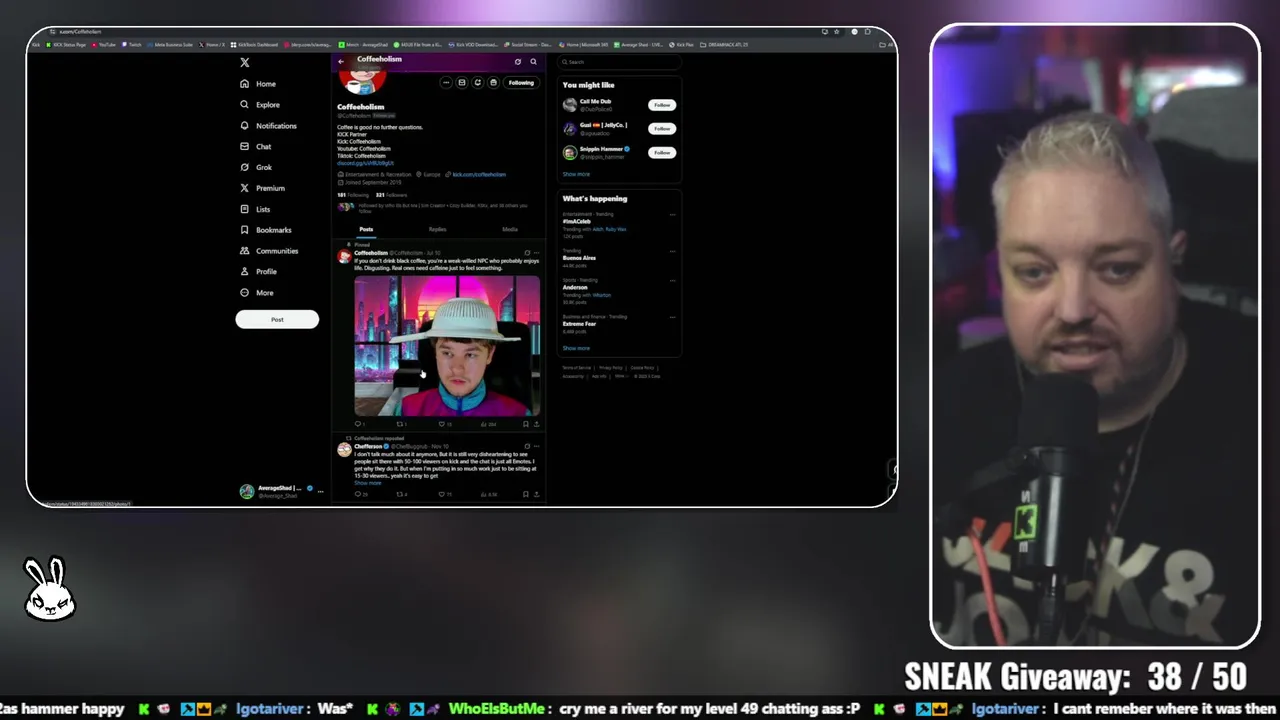Open the More menu in sidebar

(257, 293)
